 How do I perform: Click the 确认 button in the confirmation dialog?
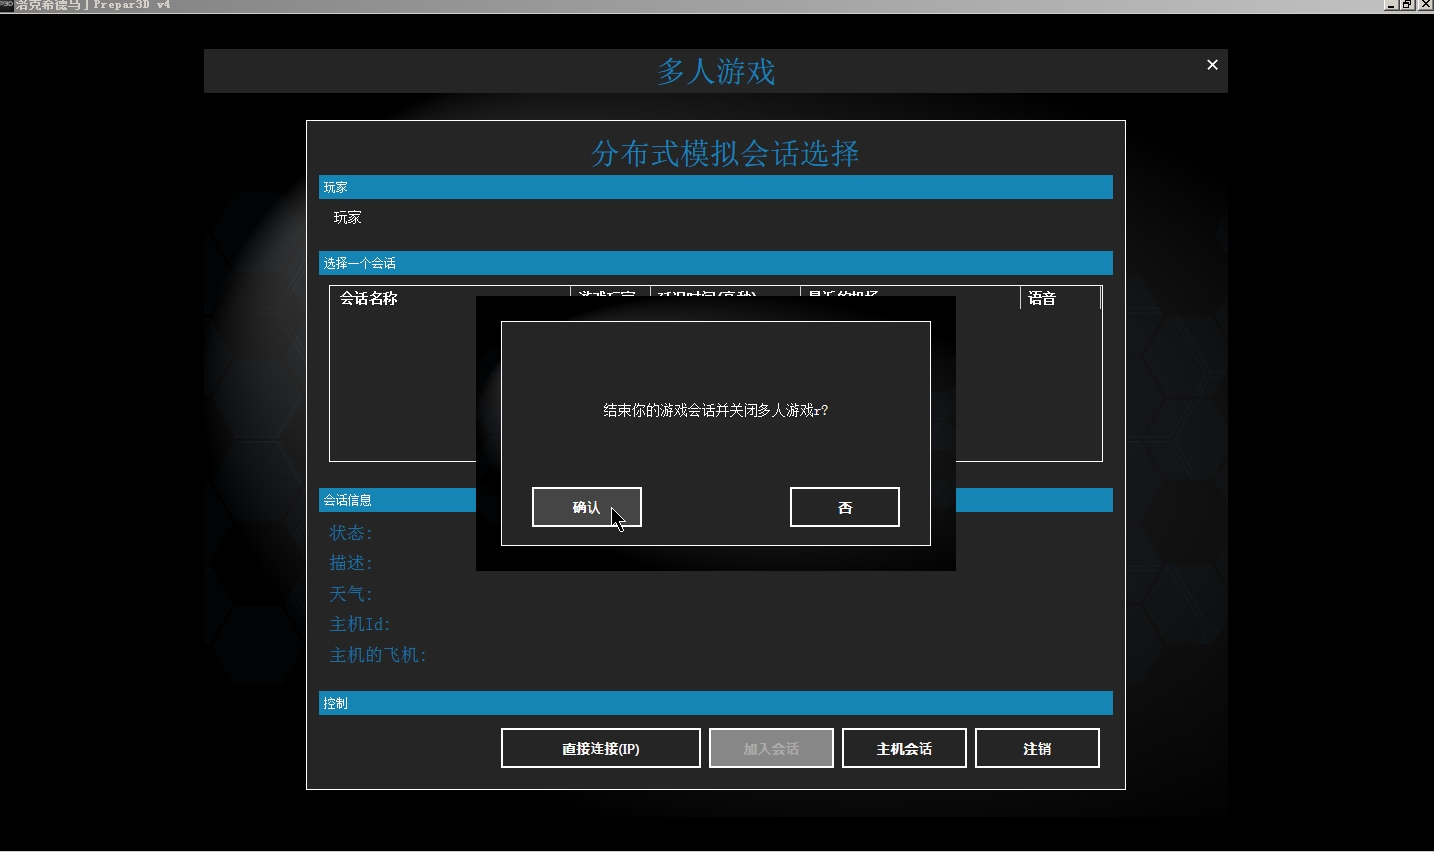coord(586,507)
